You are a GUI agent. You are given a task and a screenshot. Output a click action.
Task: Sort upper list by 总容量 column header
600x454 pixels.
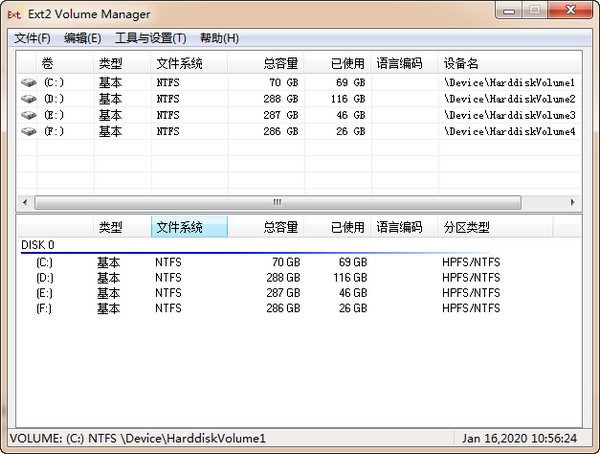click(266, 63)
